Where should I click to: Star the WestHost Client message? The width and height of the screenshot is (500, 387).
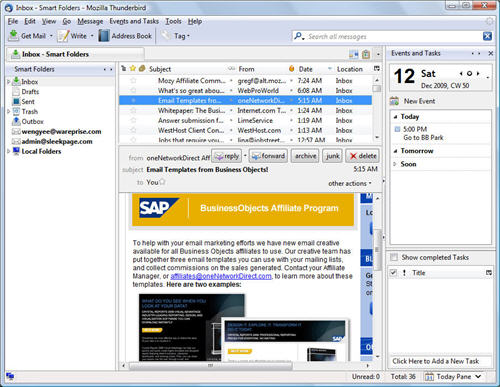pyautogui.click(x=133, y=130)
